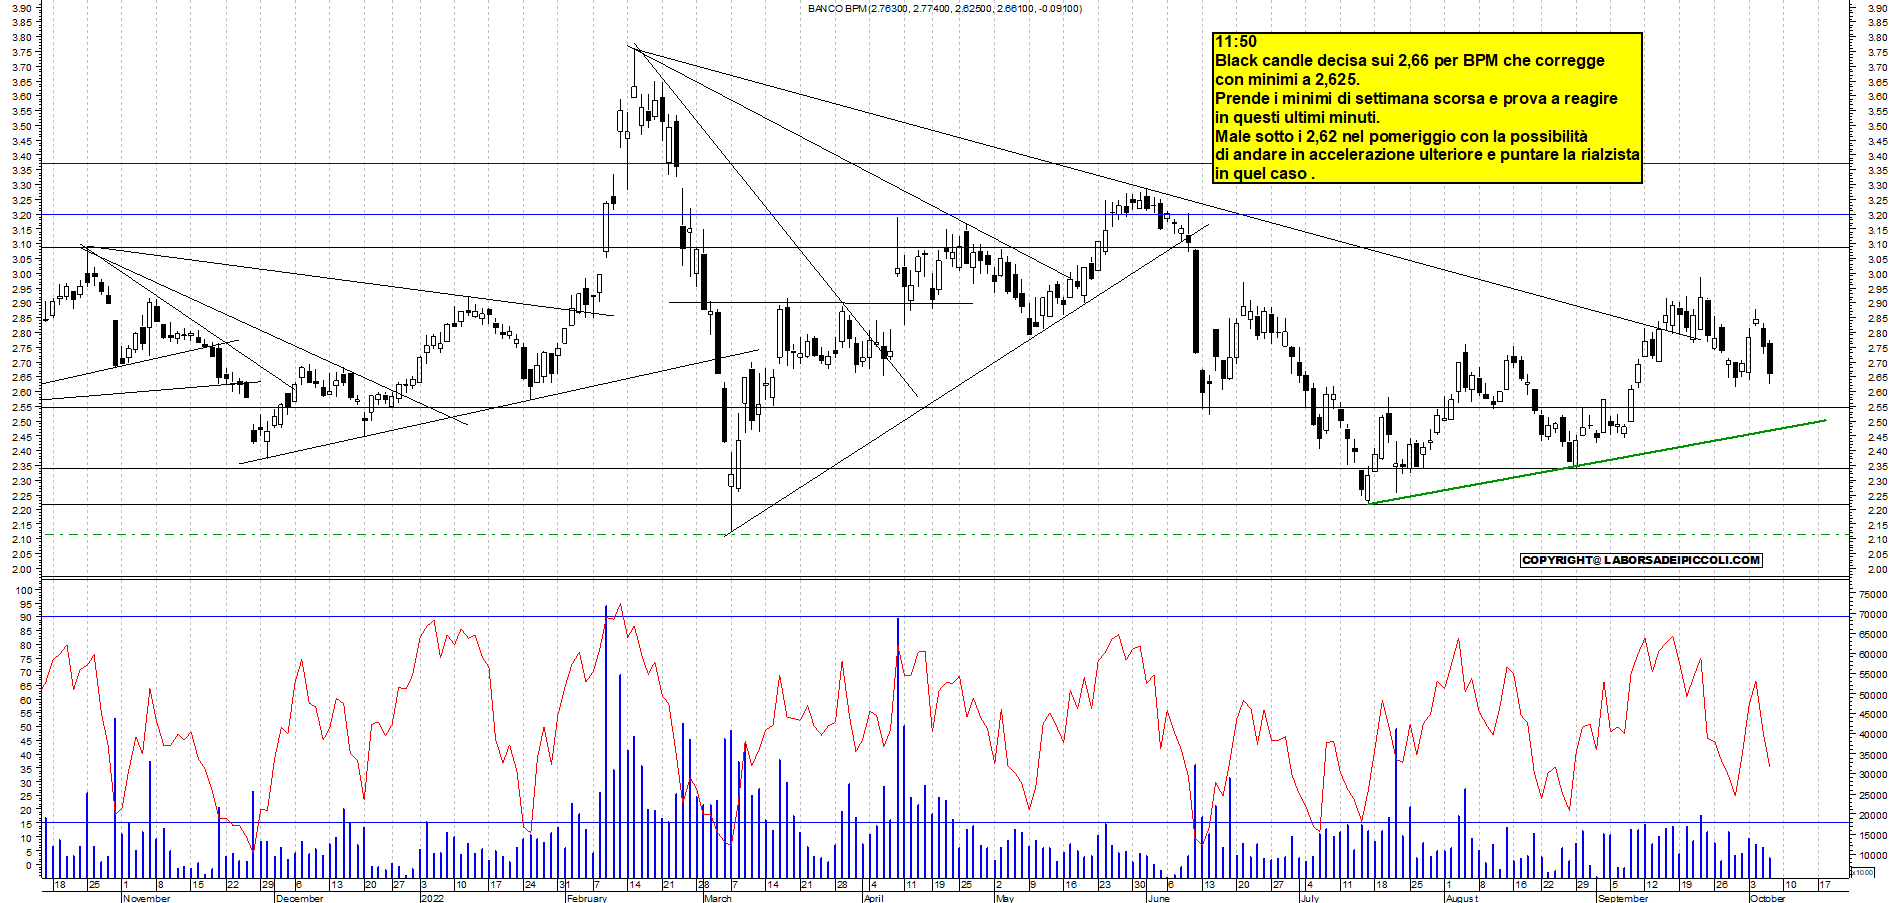The width and height of the screenshot is (1890, 903).
Task: Select the July label on the time axis
Action: click(x=1309, y=898)
